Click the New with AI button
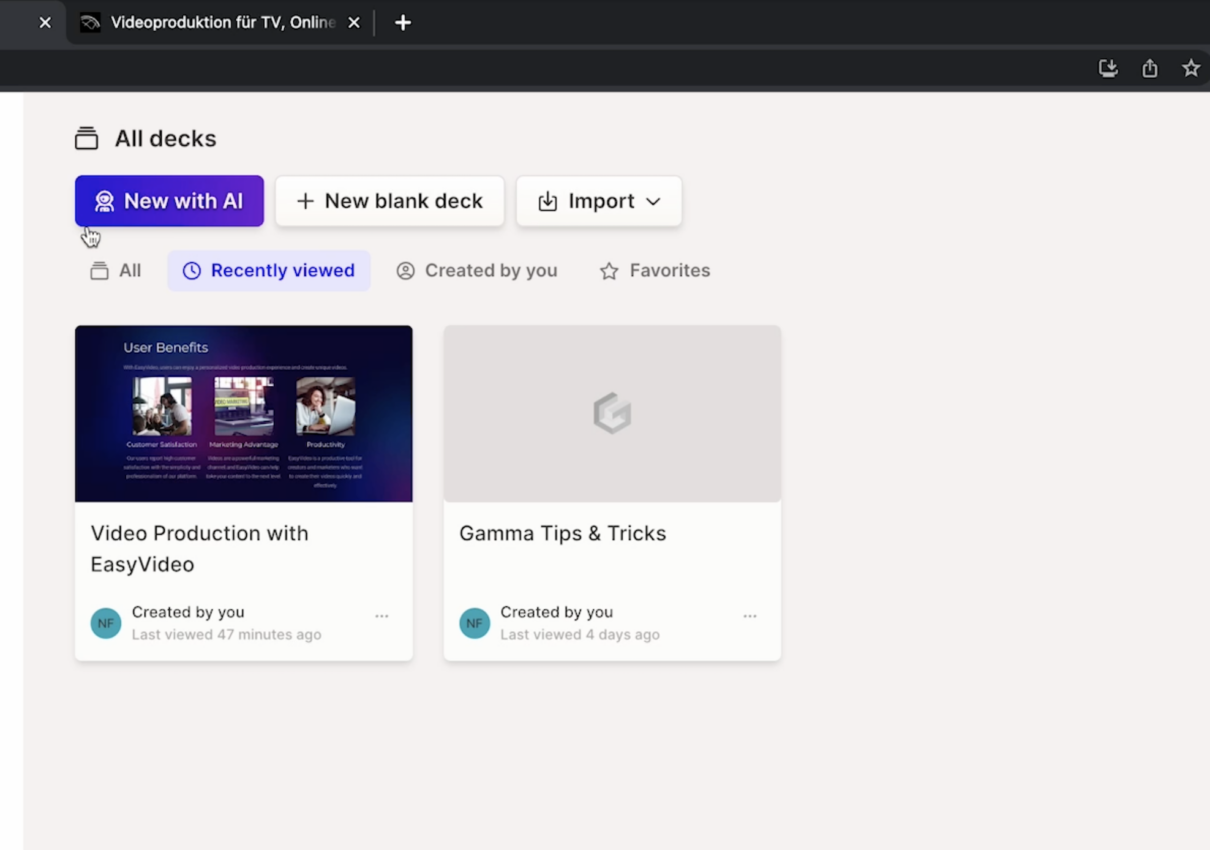 point(169,201)
